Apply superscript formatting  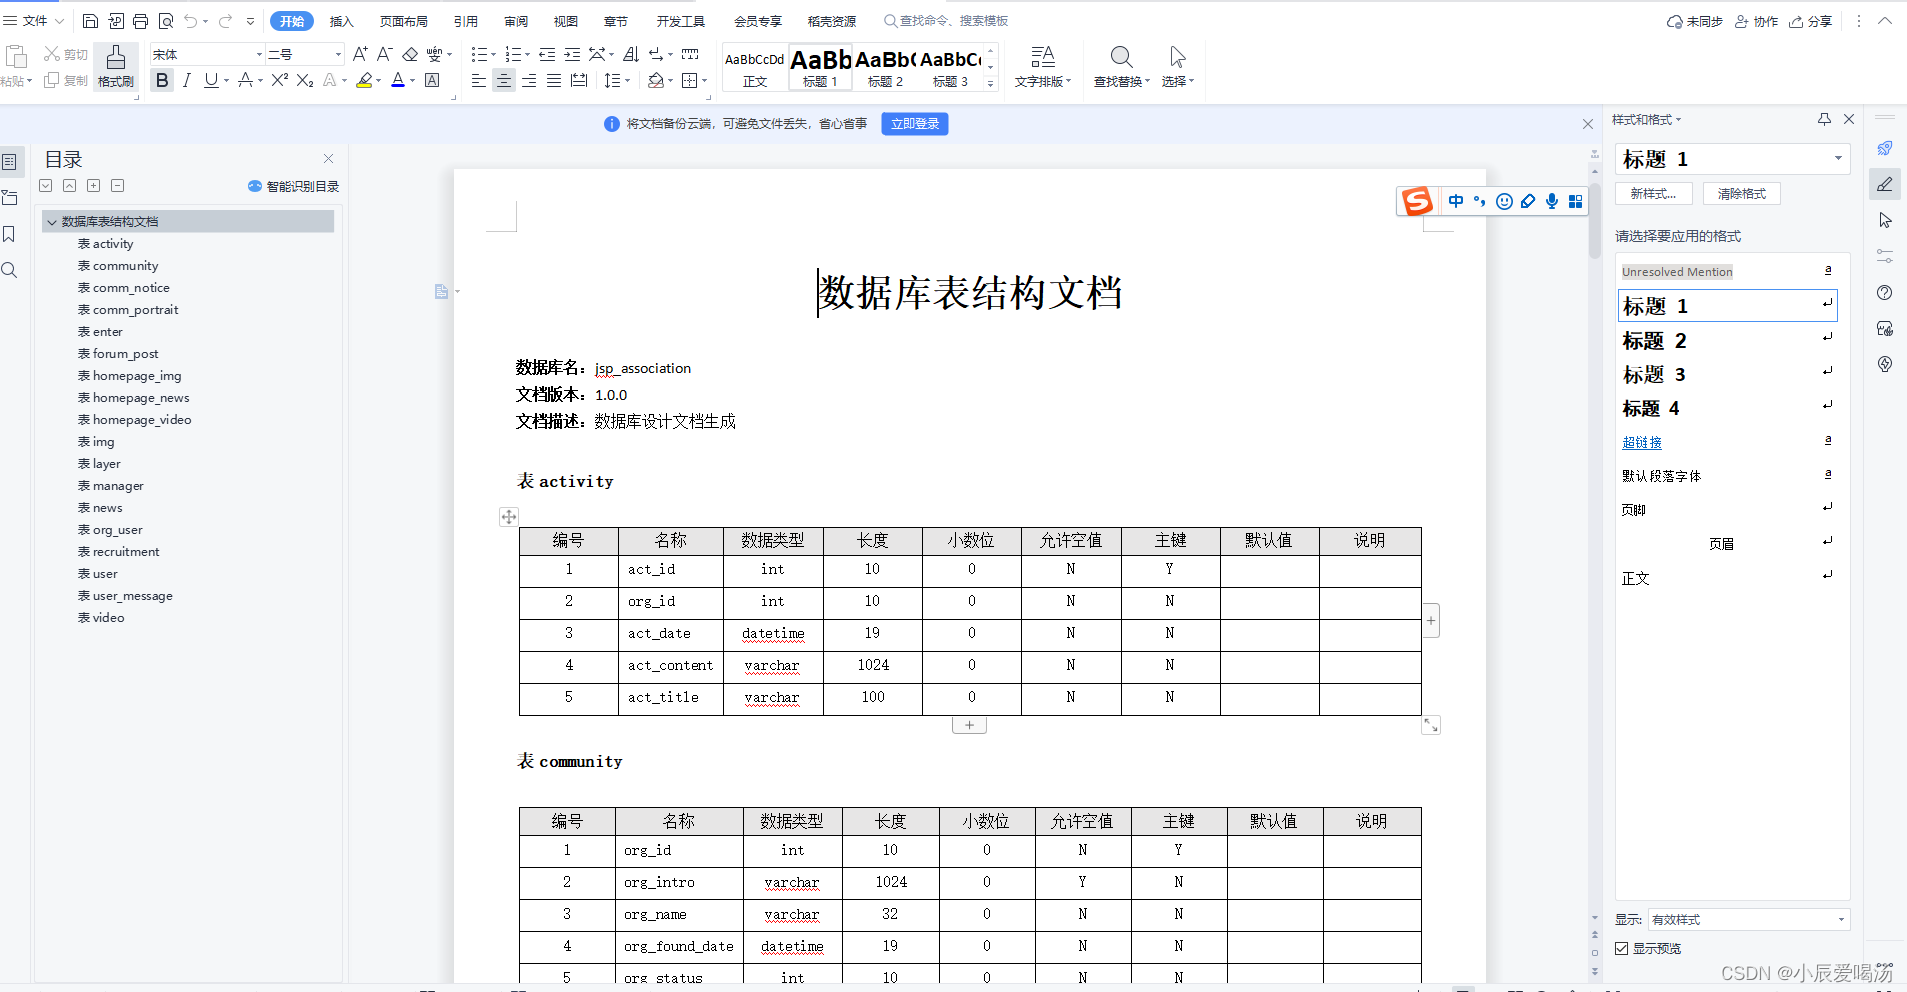280,80
